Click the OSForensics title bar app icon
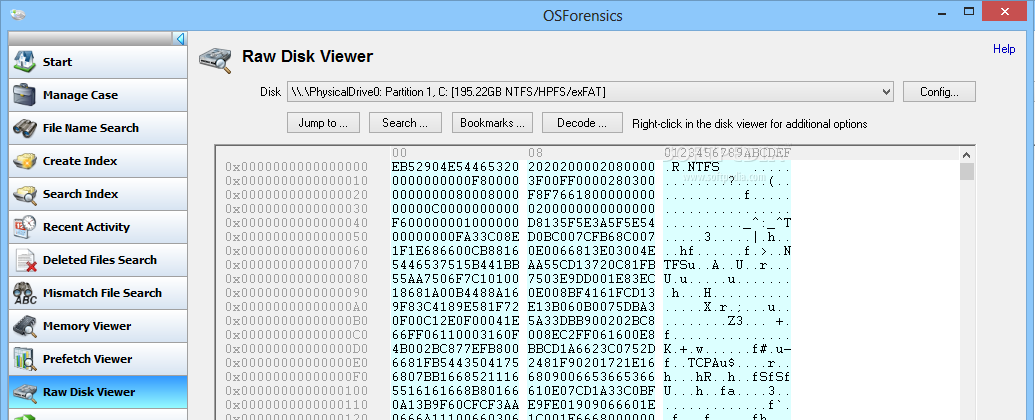Screen dimensions: 1035x420 click(18, 15)
